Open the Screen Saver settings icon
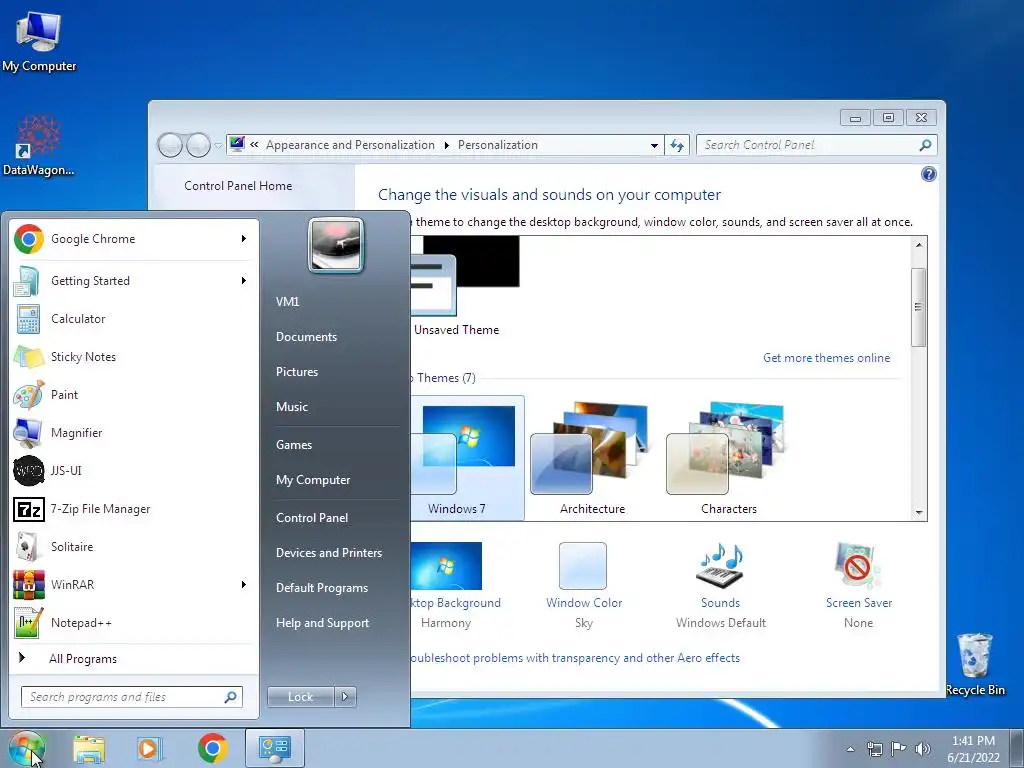The height and width of the screenshot is (768, 1024). (x=857, y=566)
